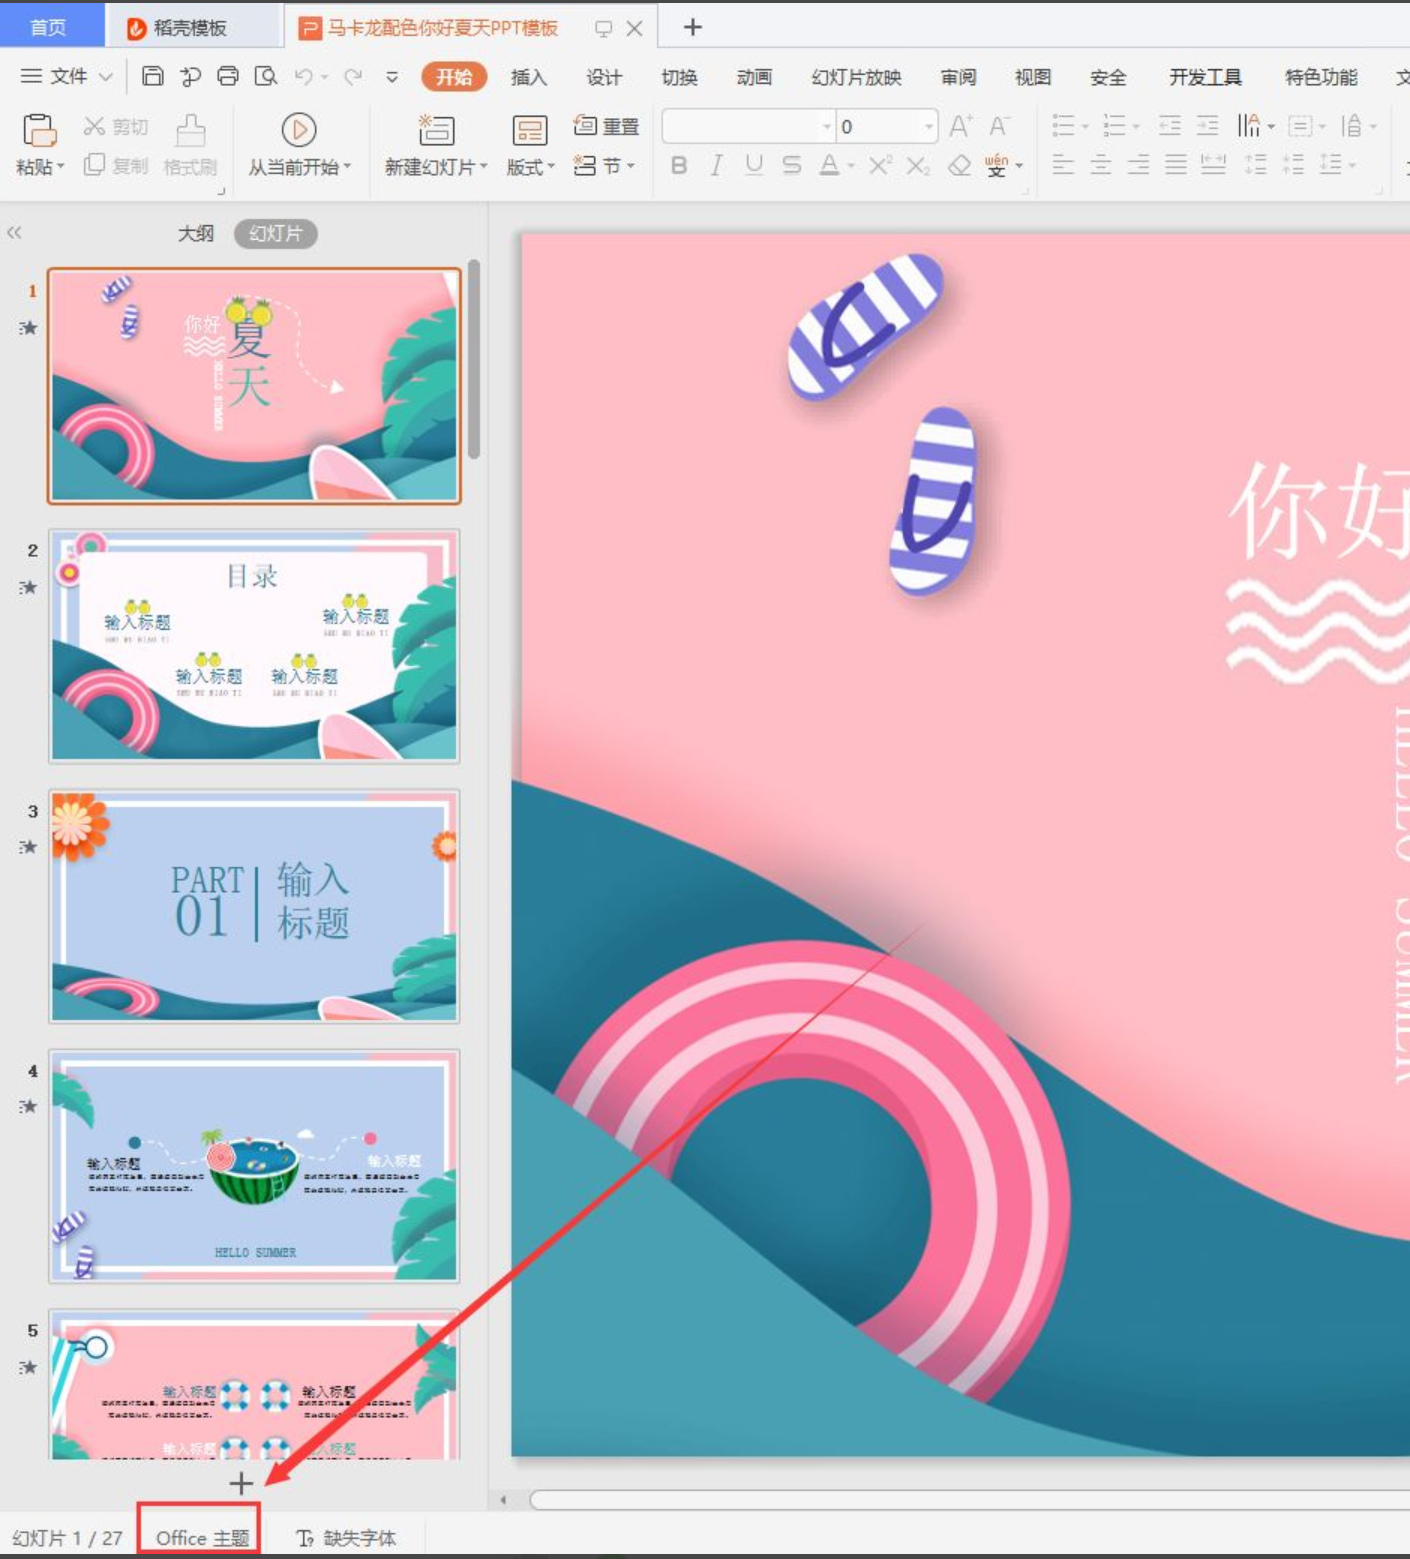
Task: Click Increase Font Size A+ icon
Action: point(960,126)
